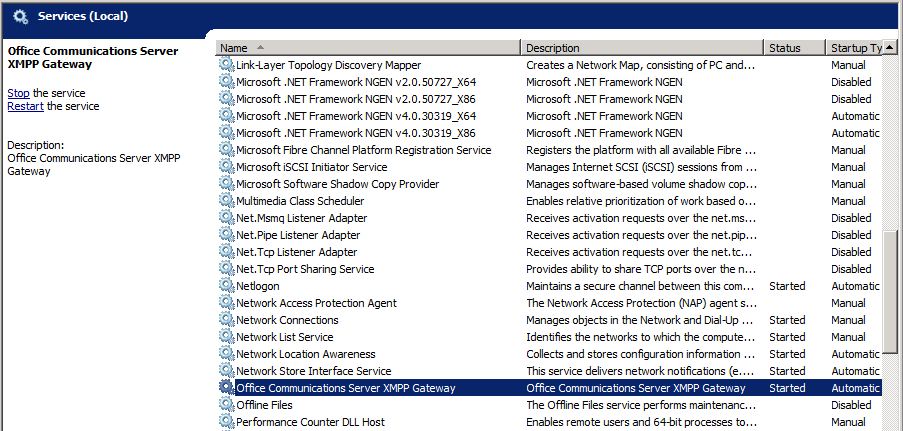Click gear icon of Microsoft iSCSI Initiator Service
This screenshot has width=903, height=431.
(x=227, y=167)
